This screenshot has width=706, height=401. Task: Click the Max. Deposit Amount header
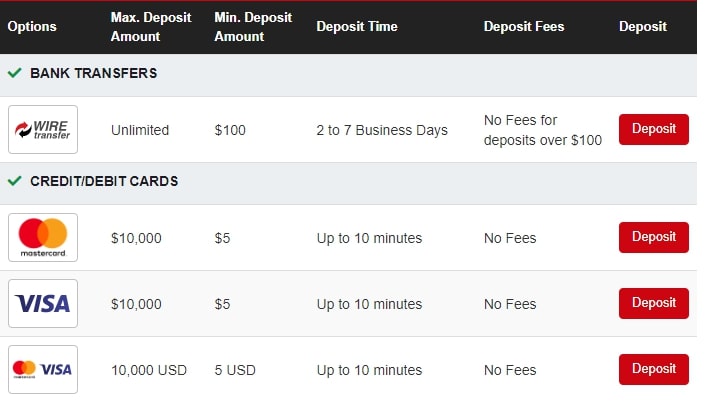coord(151,27)
